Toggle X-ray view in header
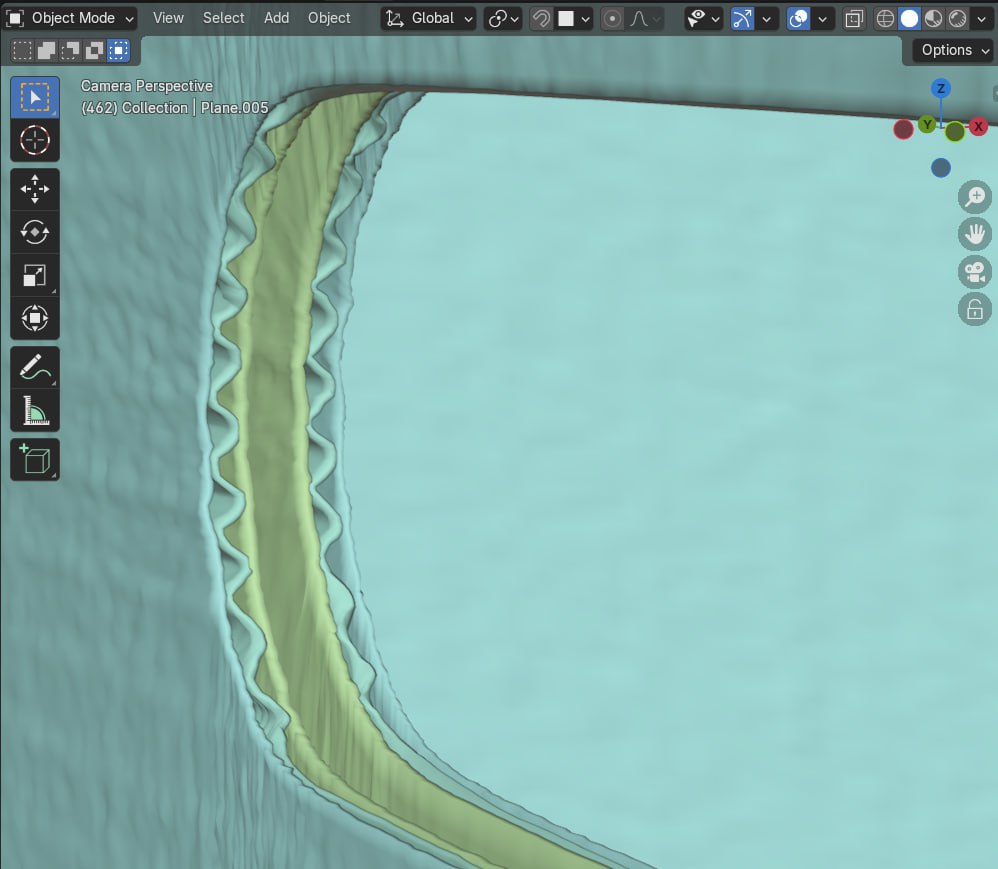The image size is (998, 869). [855, 18]
